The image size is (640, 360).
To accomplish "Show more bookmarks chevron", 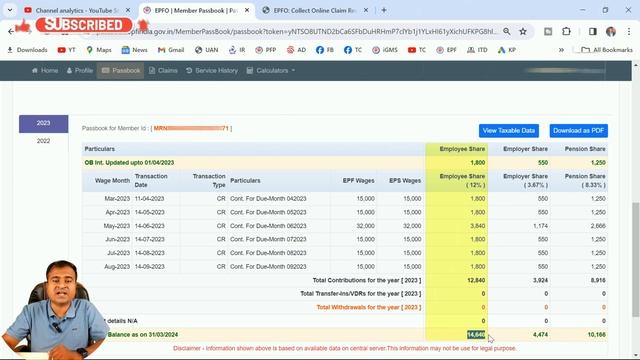I will point(561,50).
